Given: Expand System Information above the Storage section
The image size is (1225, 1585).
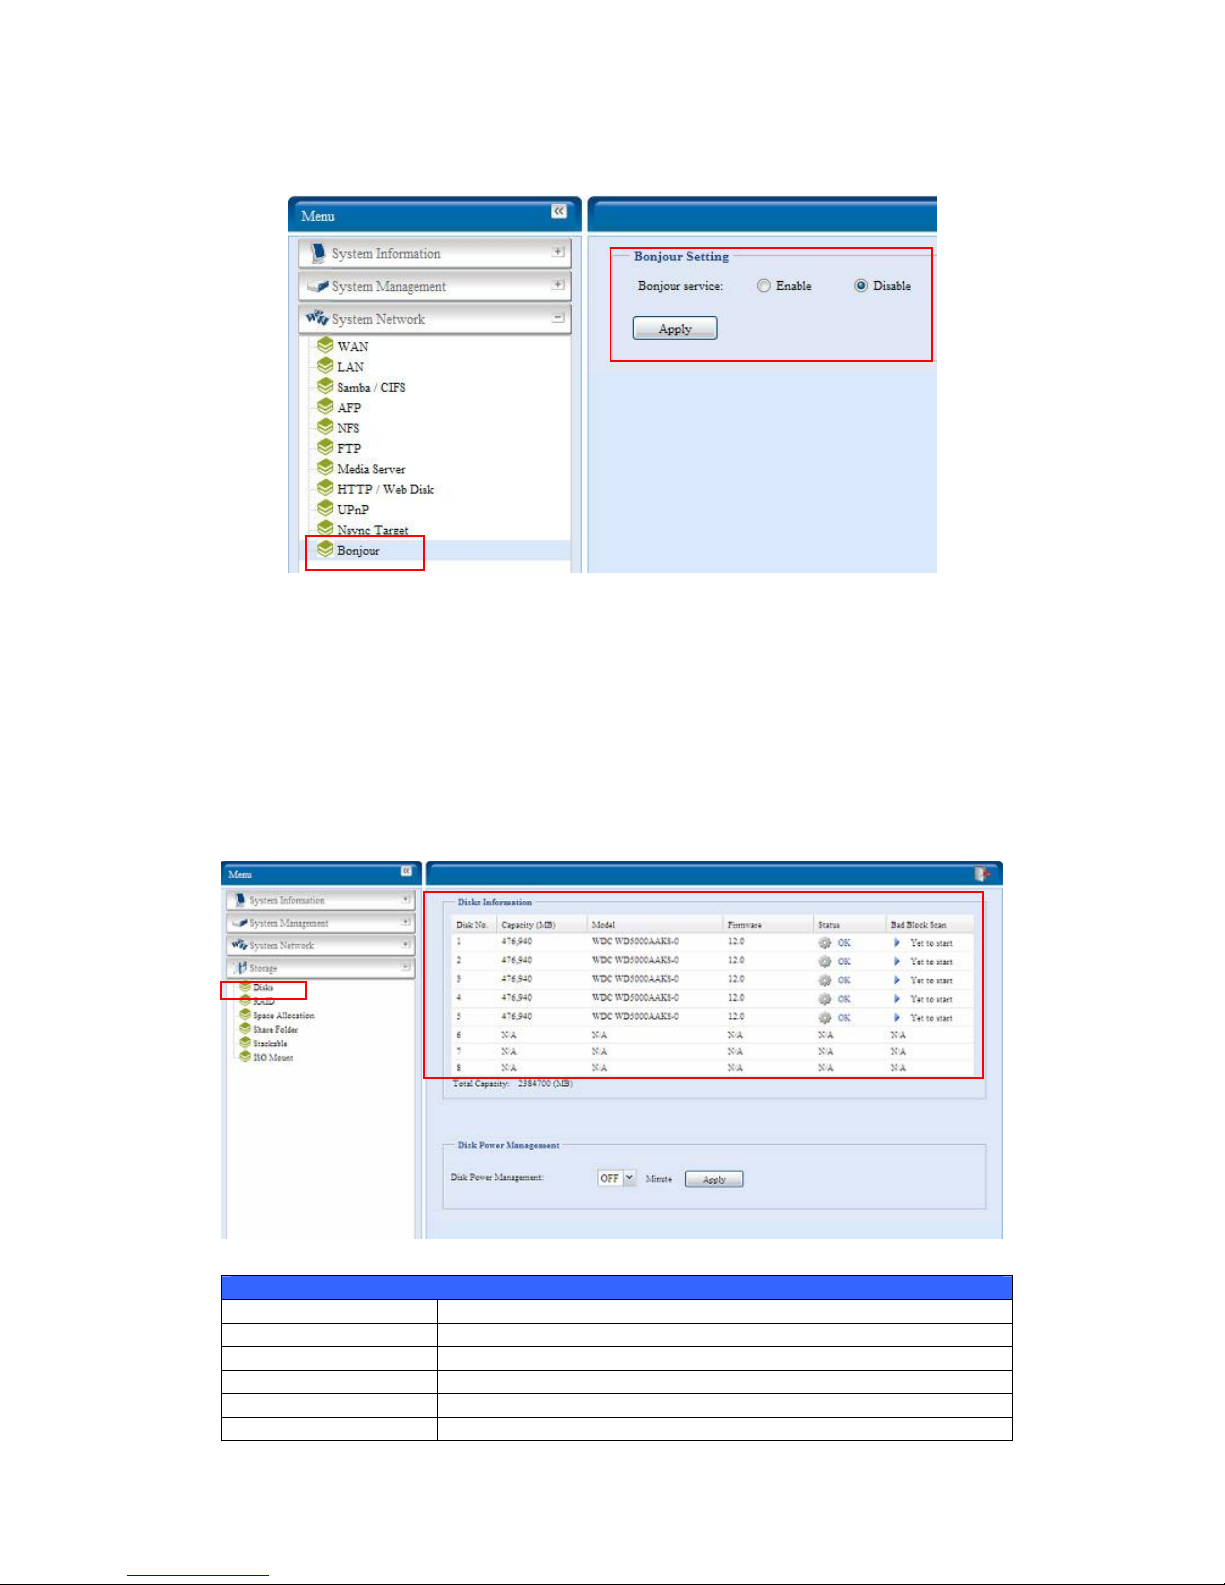Looking at the screenshot, I should (x=406, y=899).
